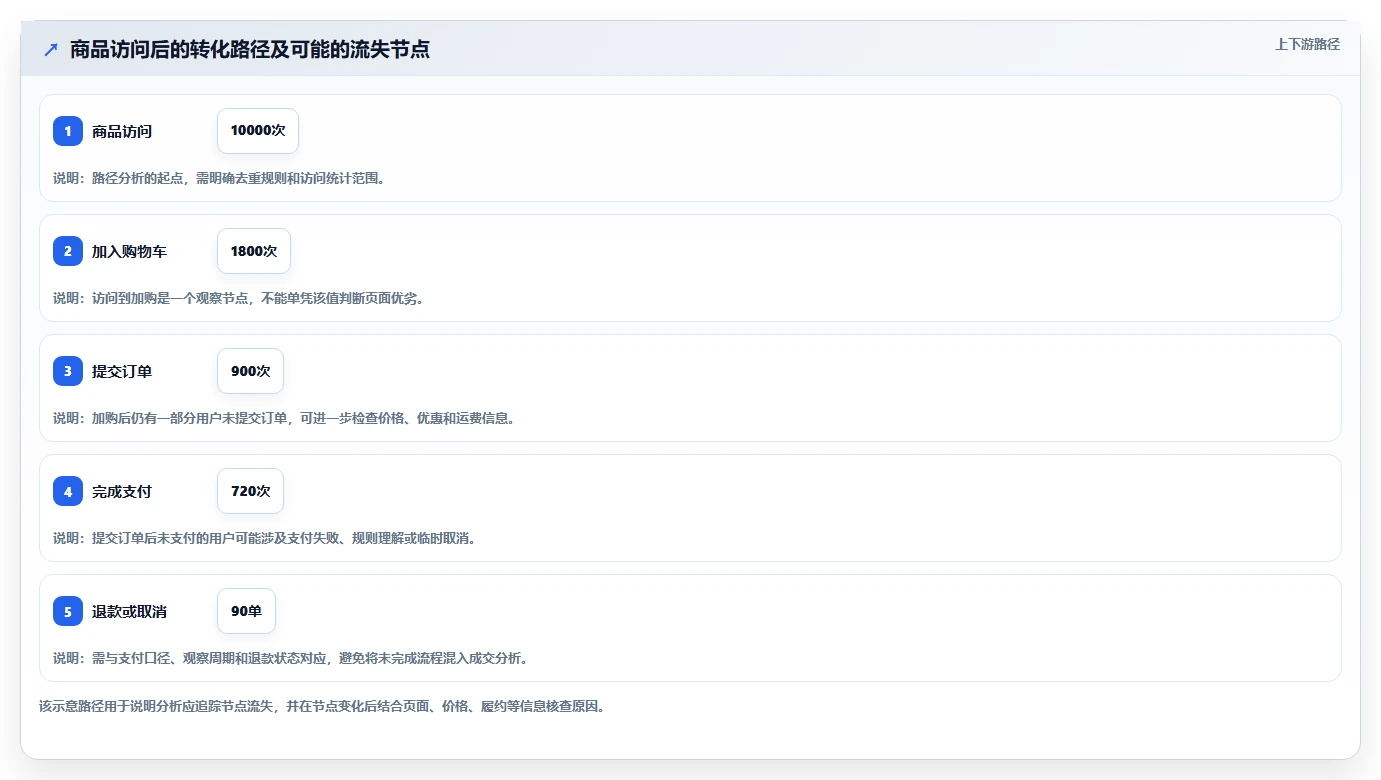
Task: Select the 加入购物车 step label
Action: (x=129, y=251)
